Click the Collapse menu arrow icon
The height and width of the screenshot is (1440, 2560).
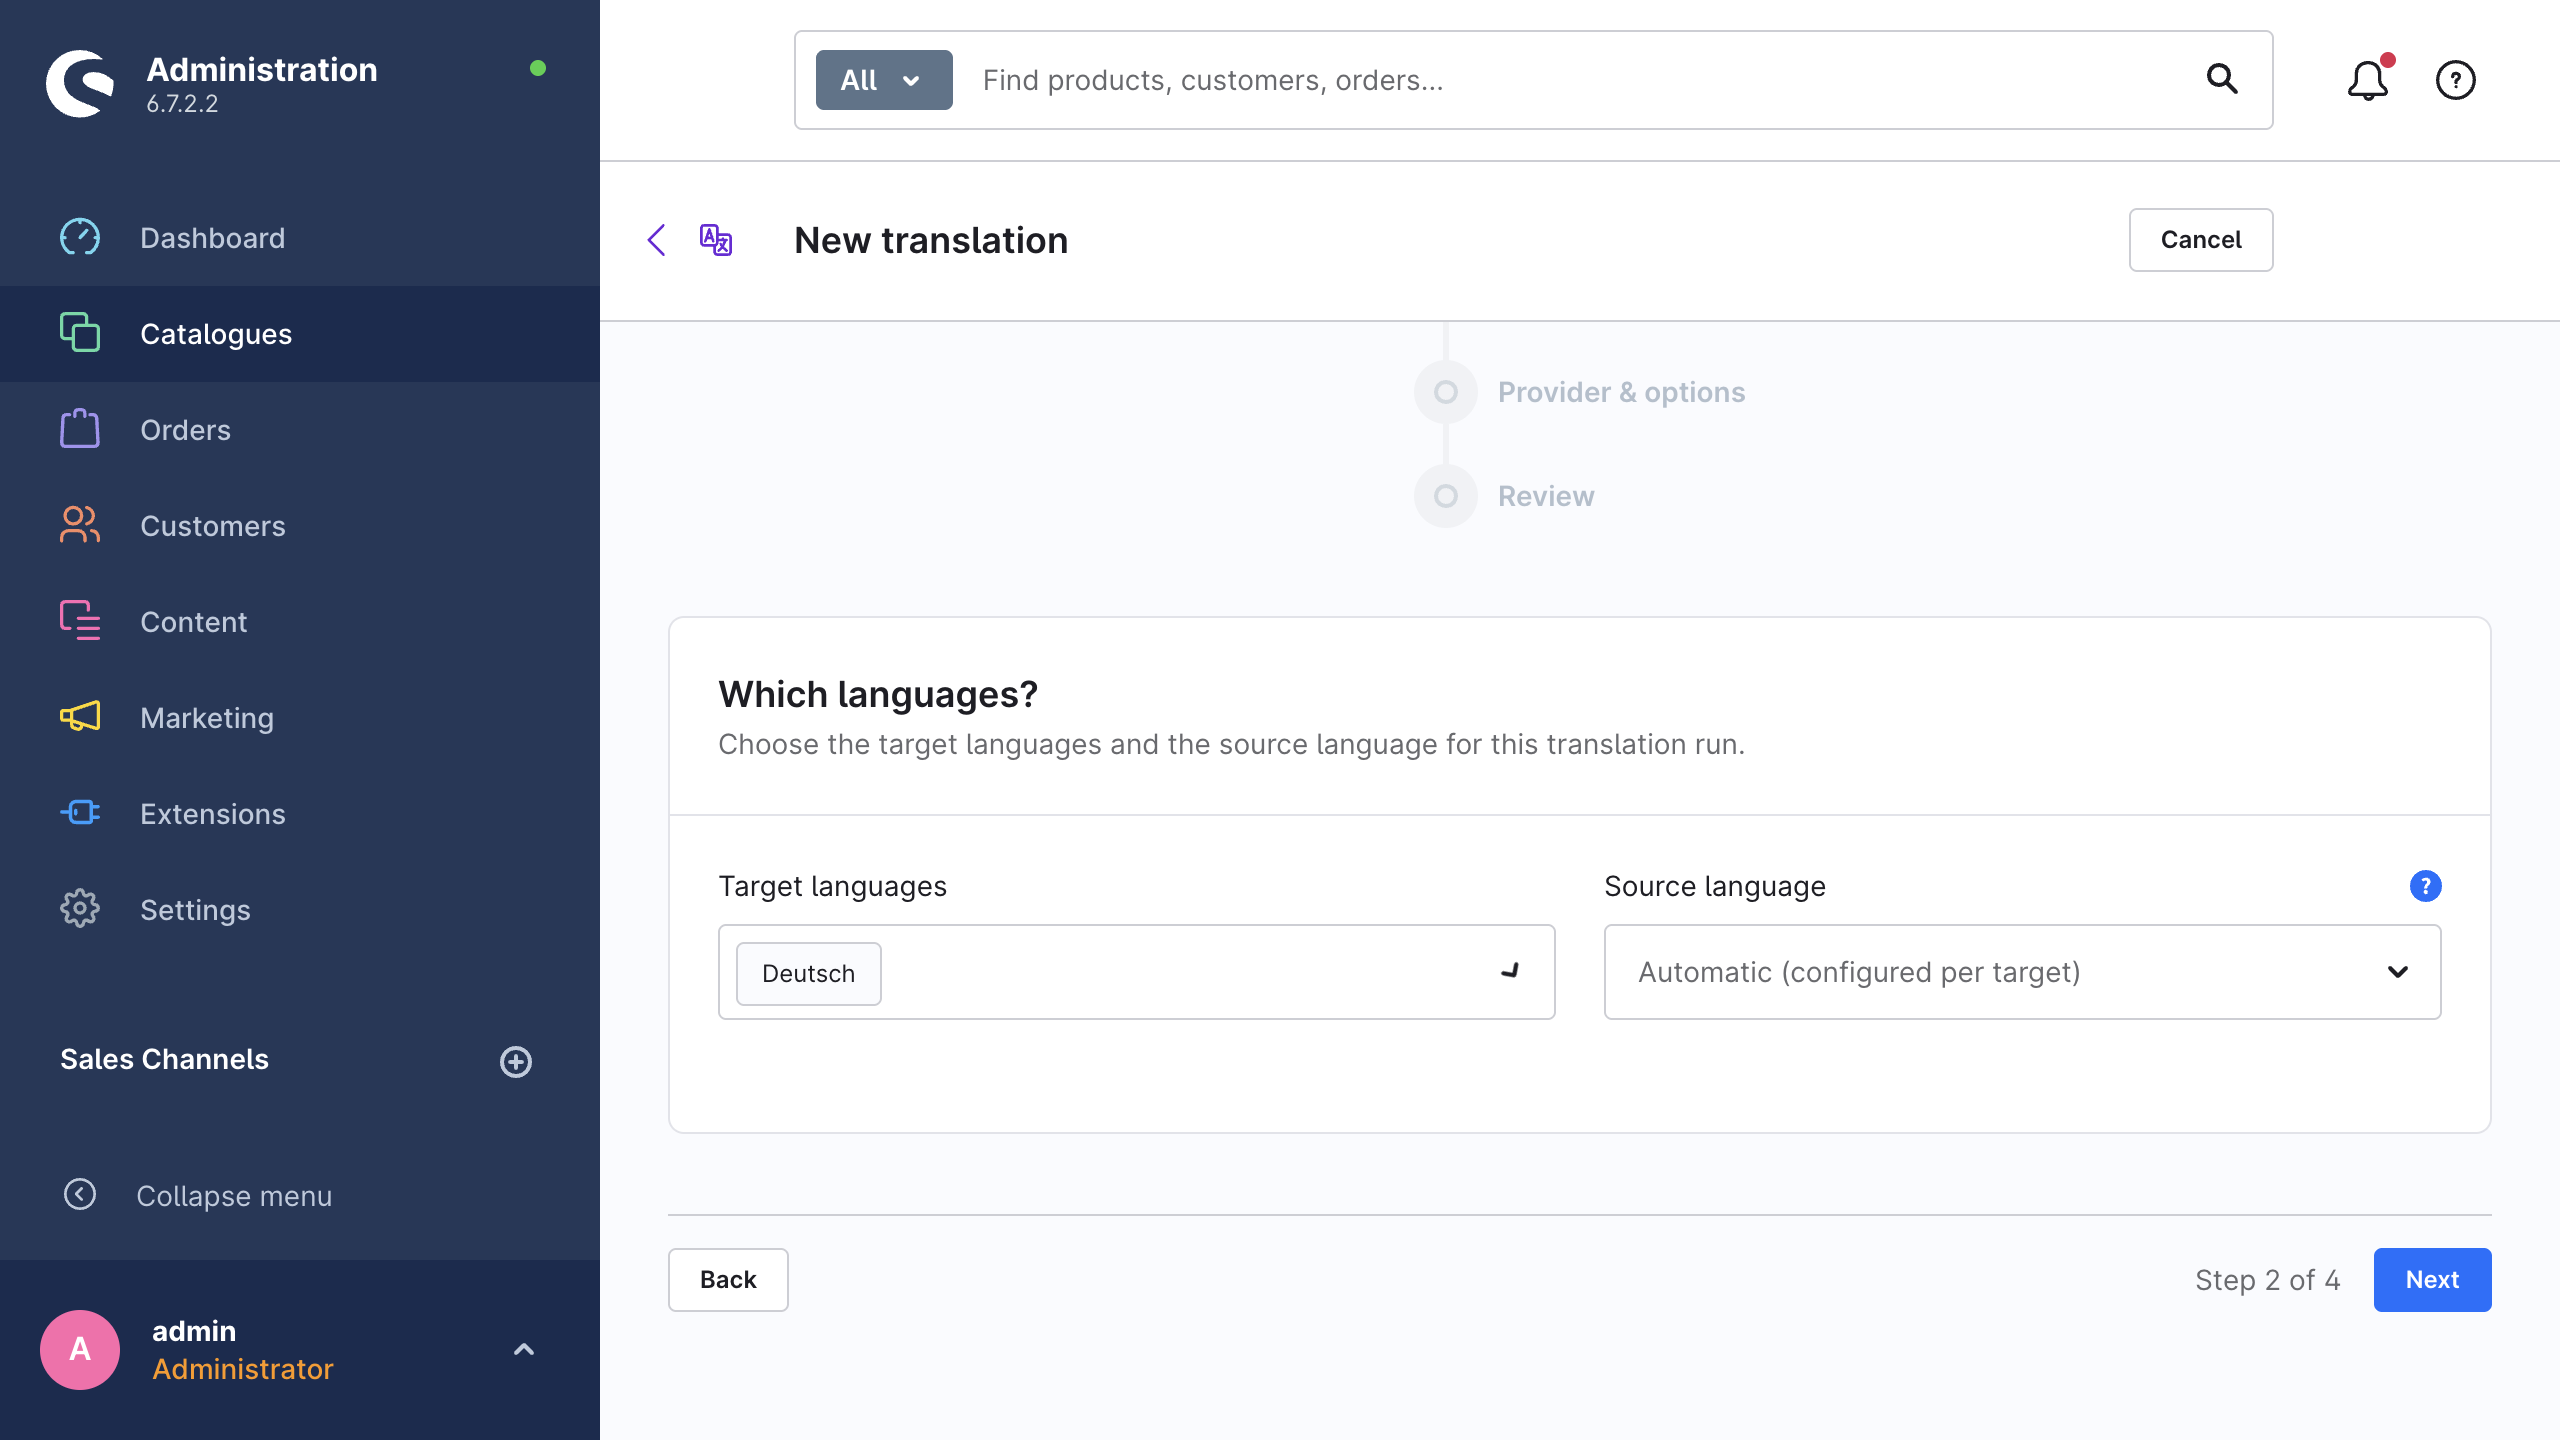point(80,1194)
